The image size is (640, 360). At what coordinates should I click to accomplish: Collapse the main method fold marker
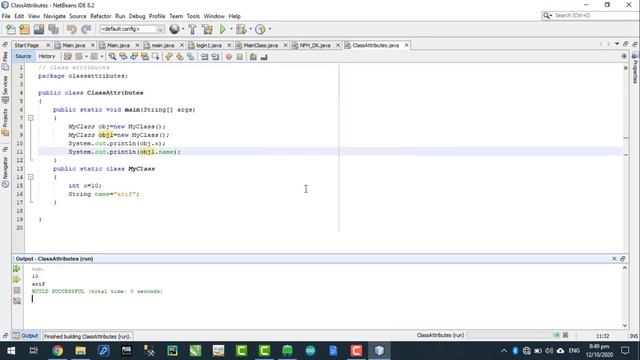tap(31, 118)
